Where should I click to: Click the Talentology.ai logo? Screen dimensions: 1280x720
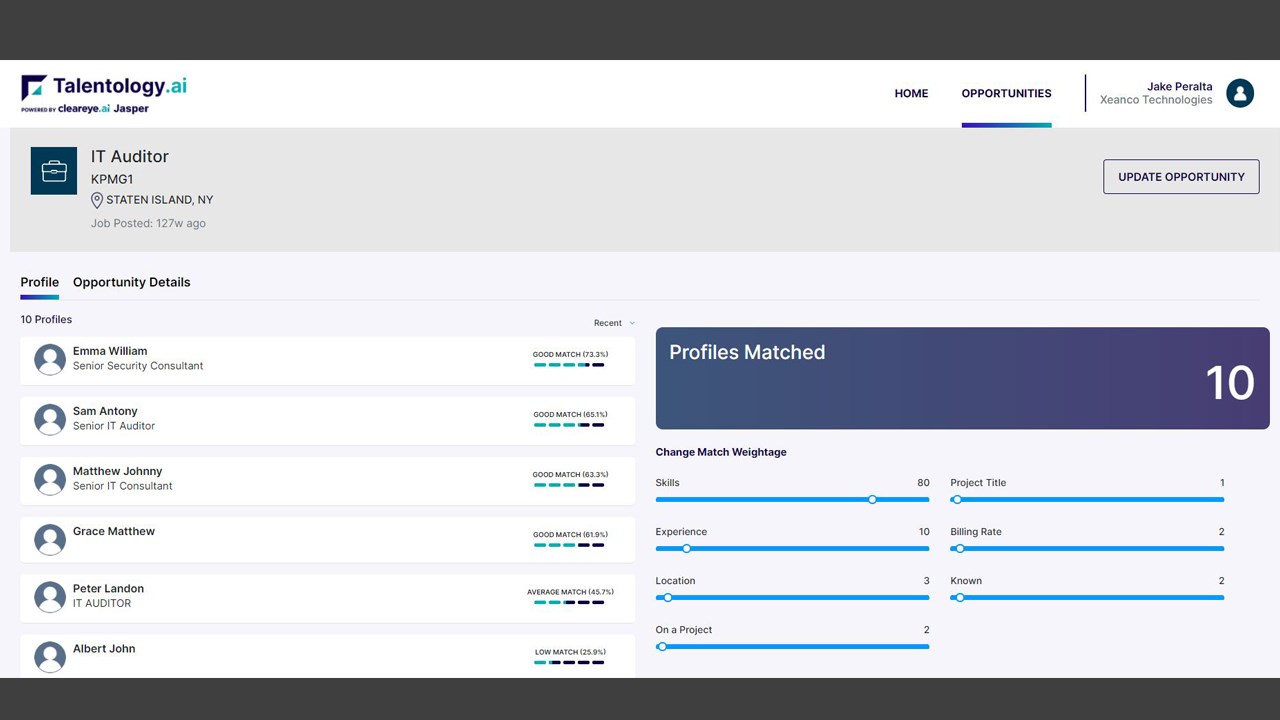(x=104, y=94)
